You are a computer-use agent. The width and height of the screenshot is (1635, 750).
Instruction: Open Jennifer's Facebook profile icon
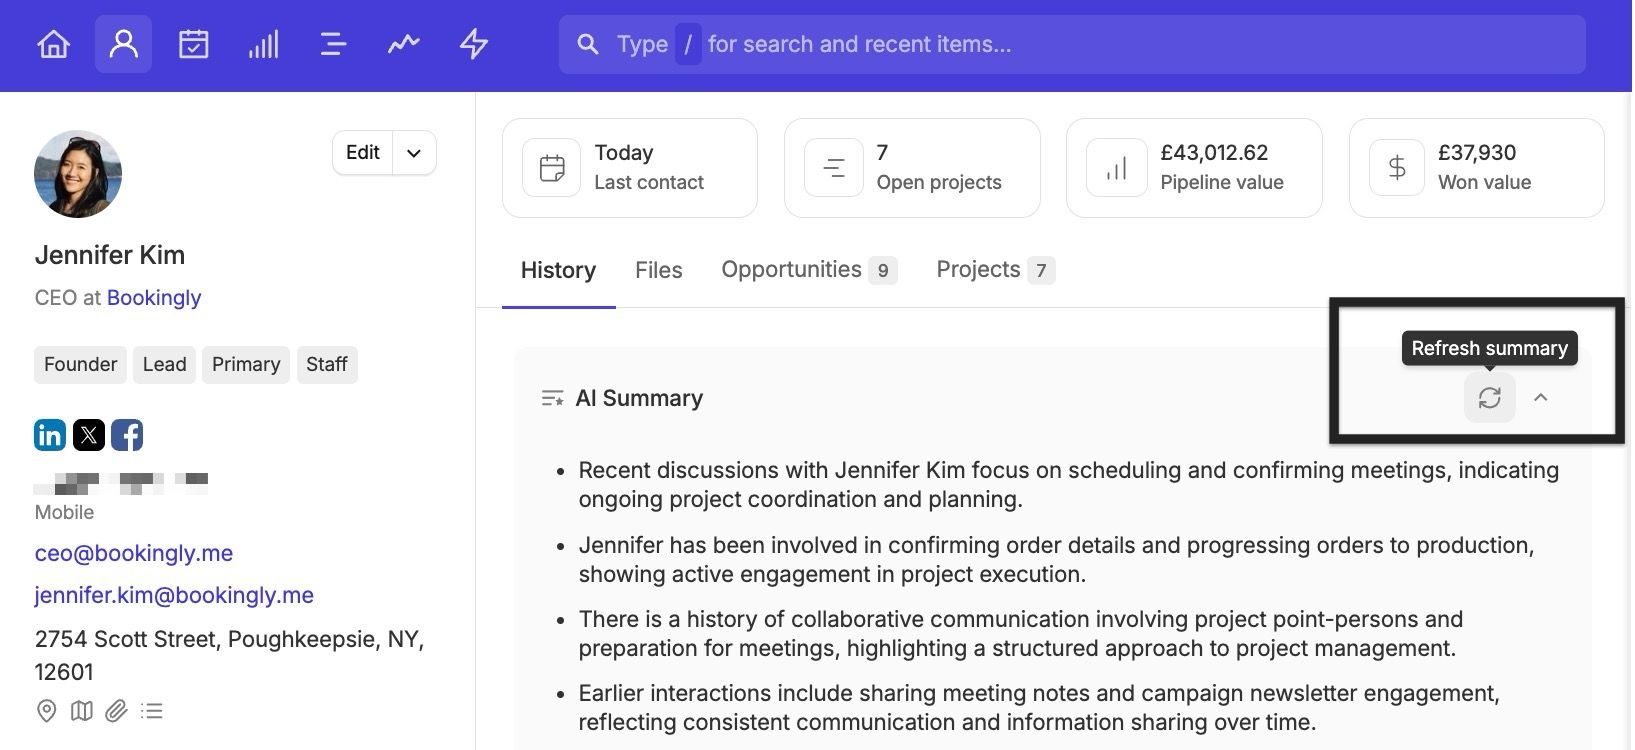click(x=127, y=435)
